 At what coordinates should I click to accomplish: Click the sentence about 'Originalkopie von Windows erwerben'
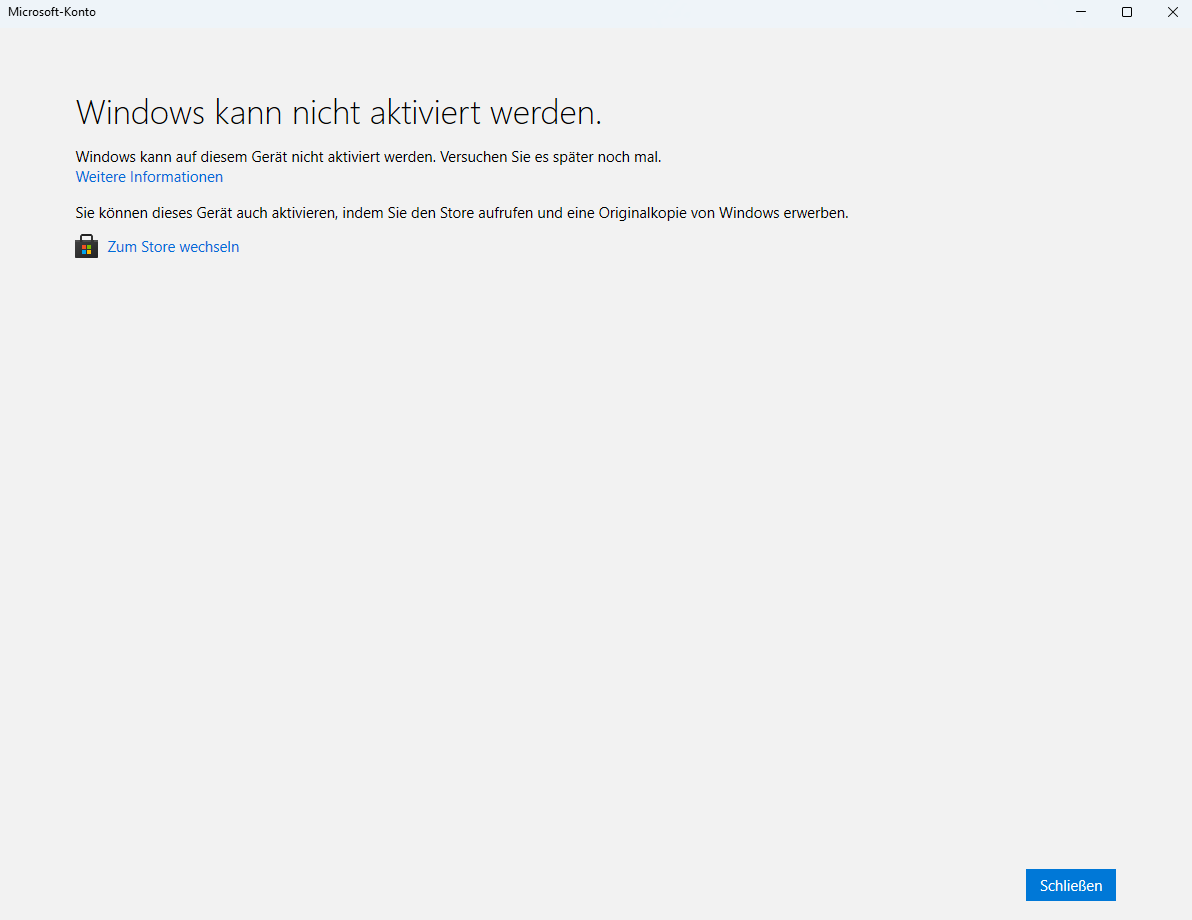click(461, 214)
